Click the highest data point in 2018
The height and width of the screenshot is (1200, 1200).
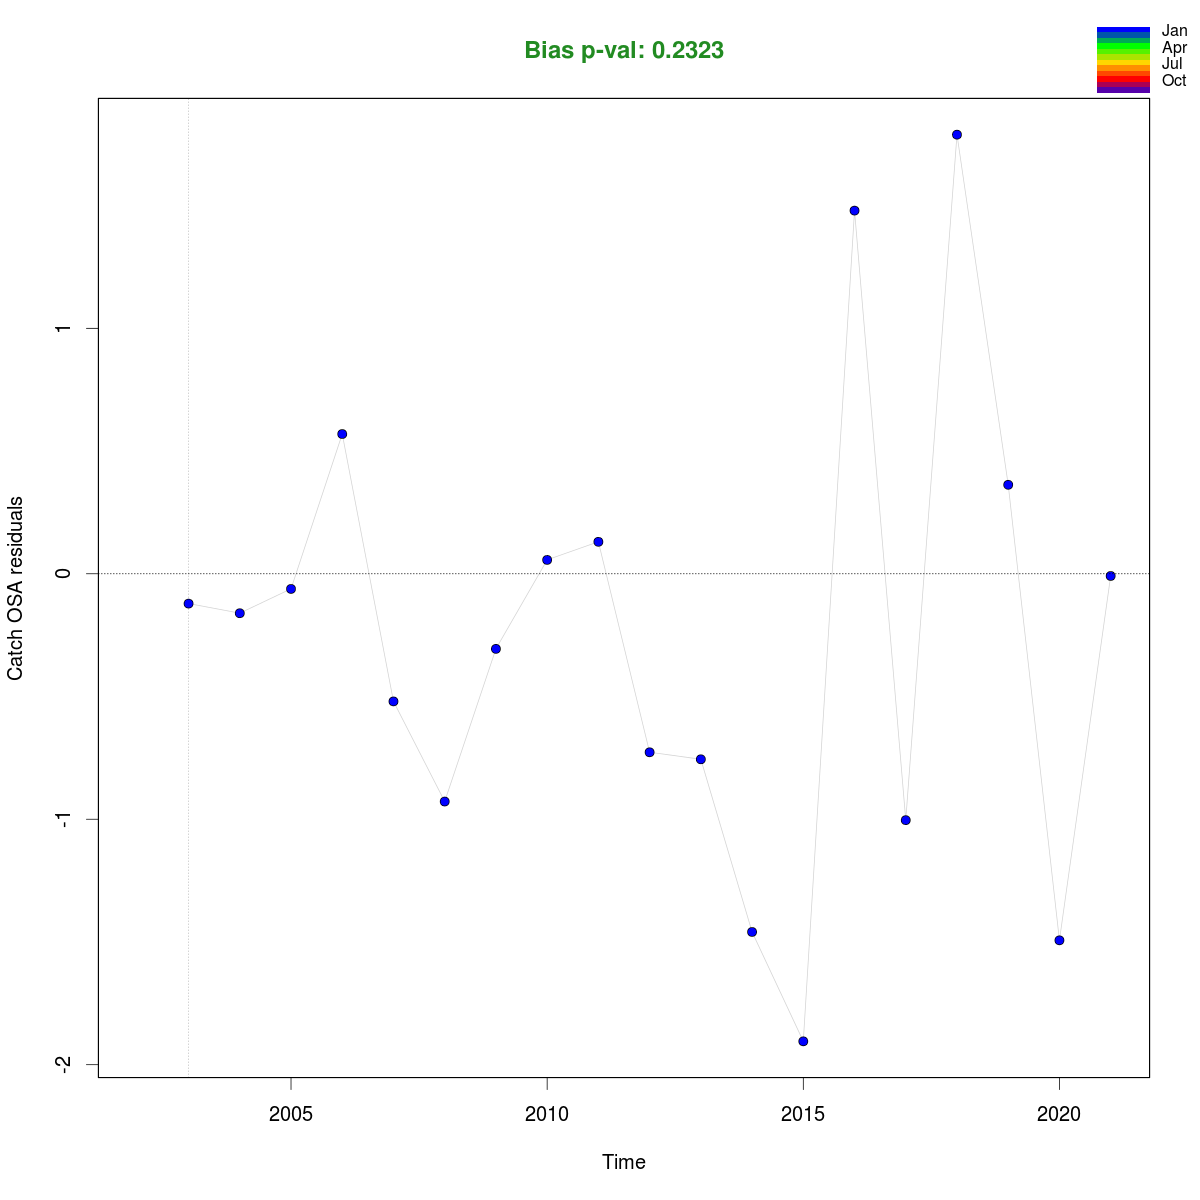pos(957,135)
